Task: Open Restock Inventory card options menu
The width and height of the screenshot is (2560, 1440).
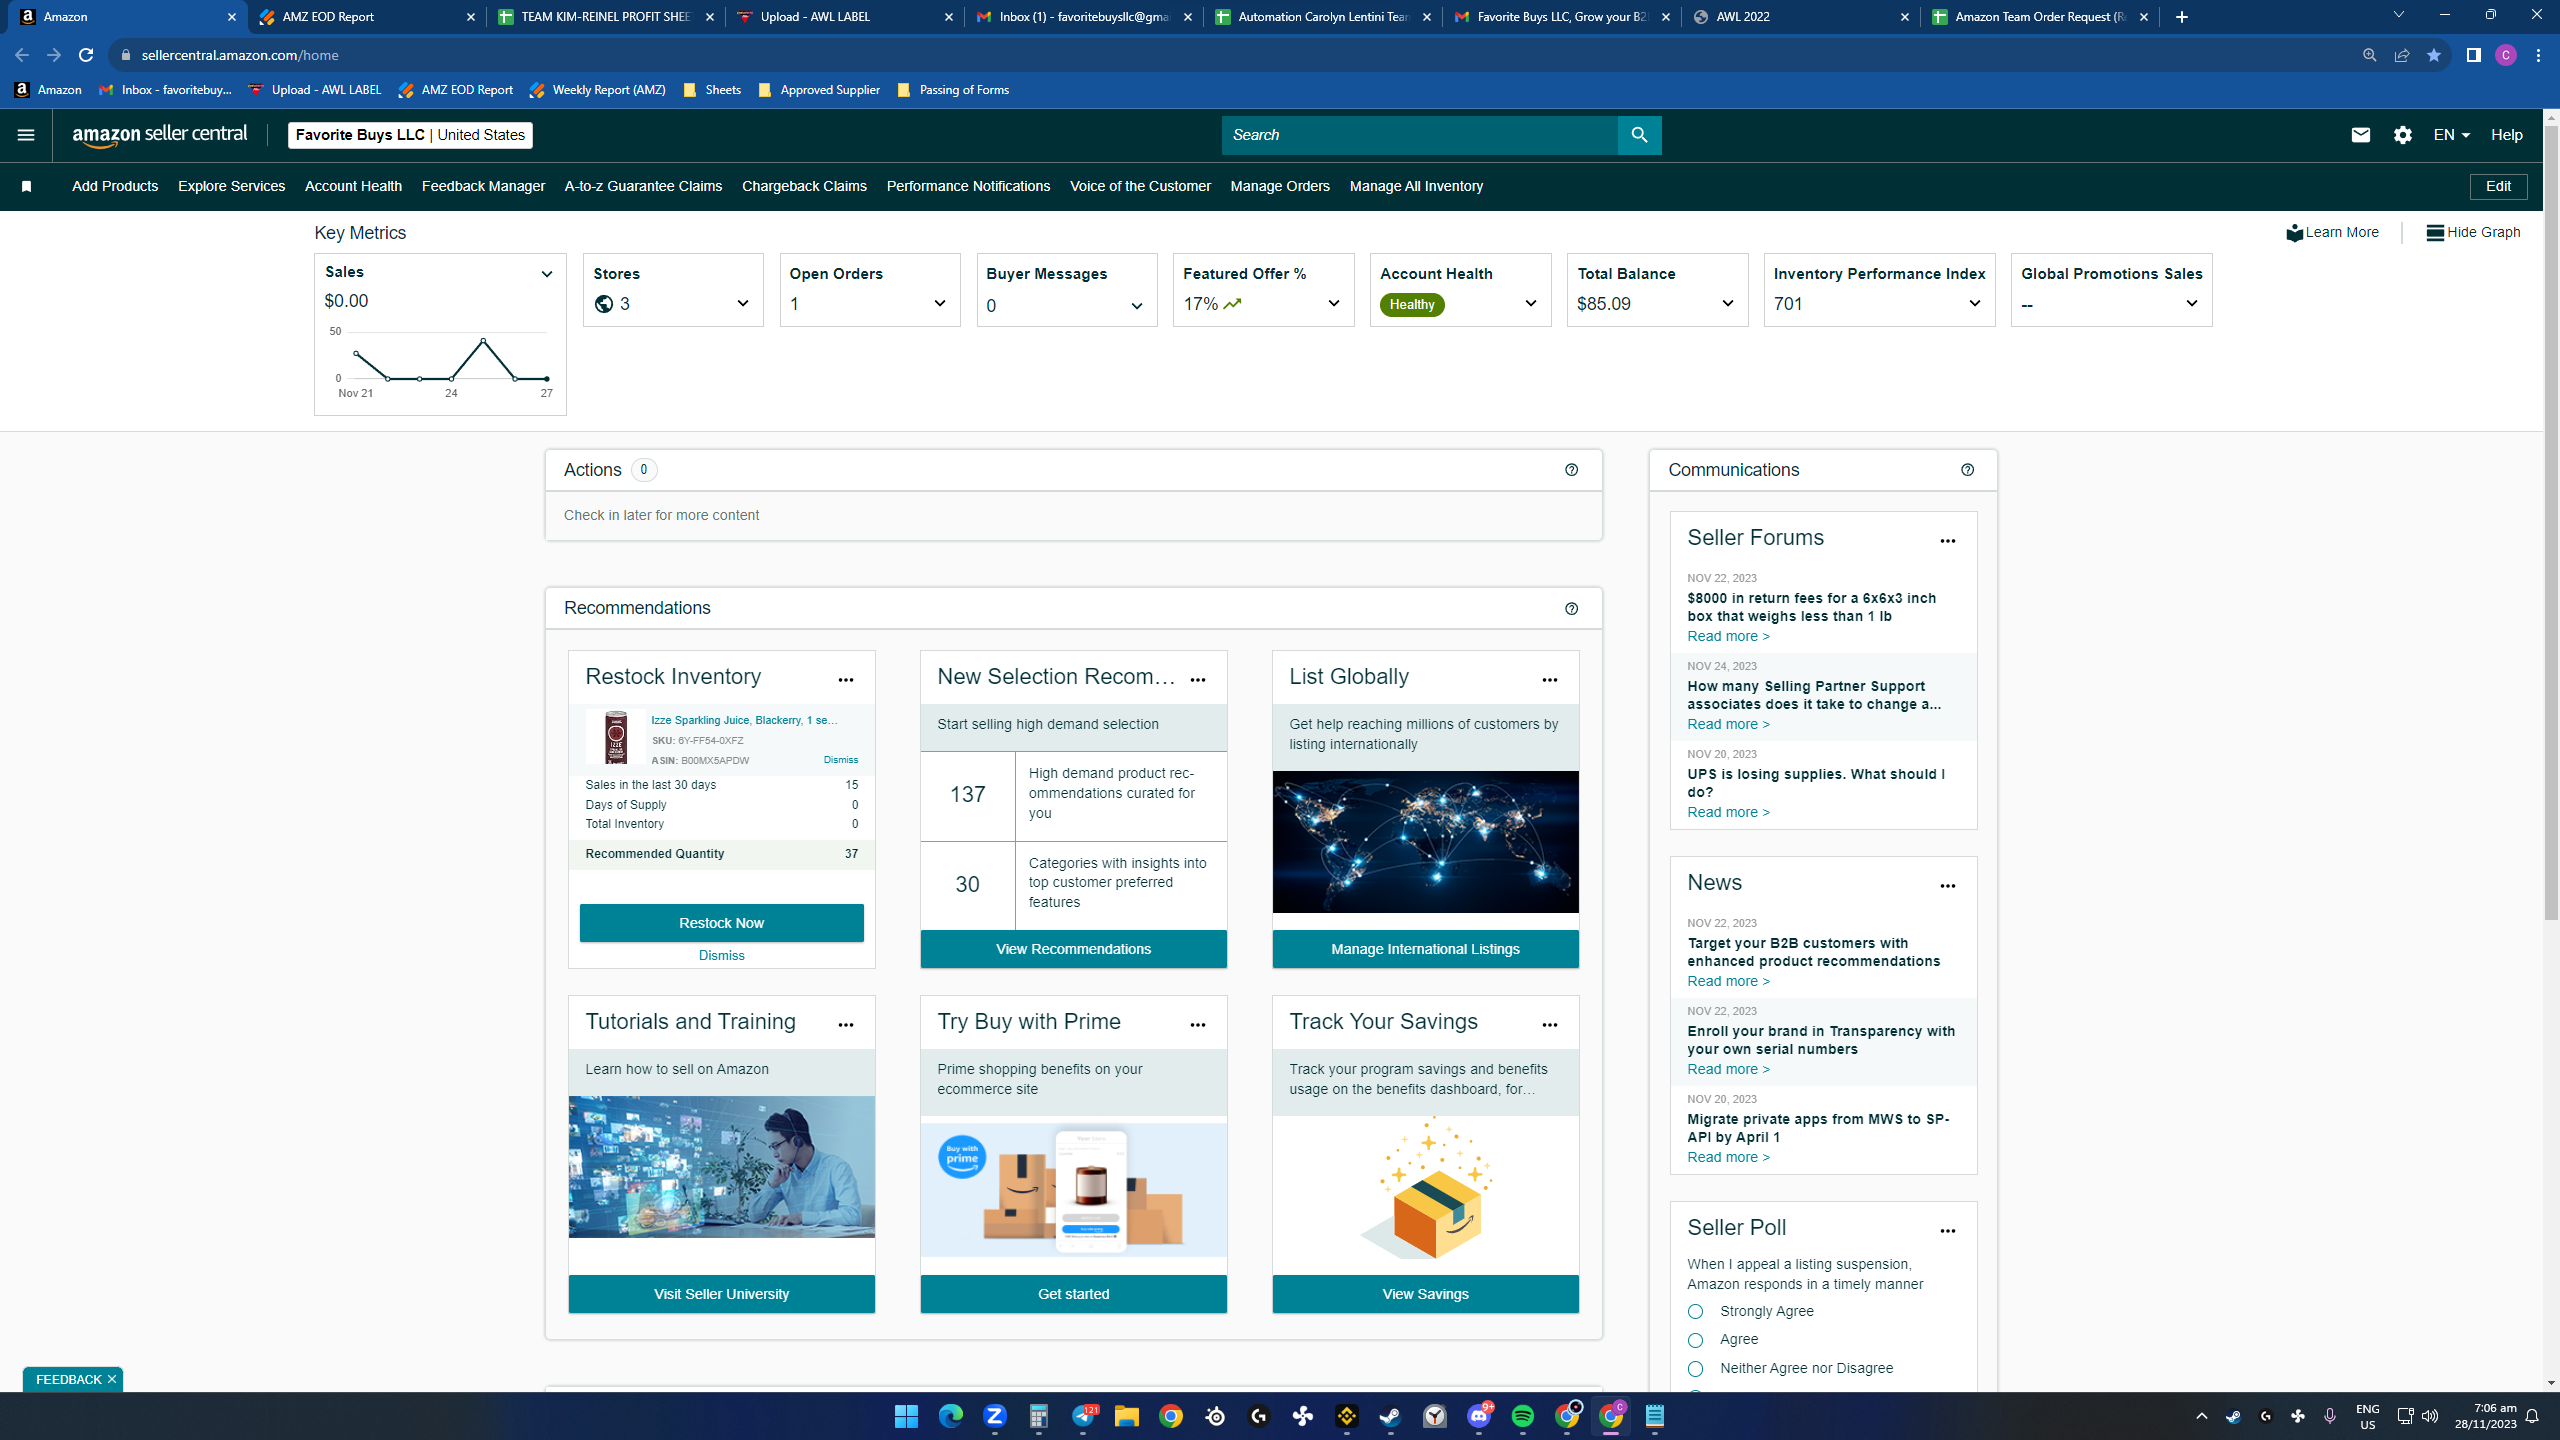Action: 846,680
